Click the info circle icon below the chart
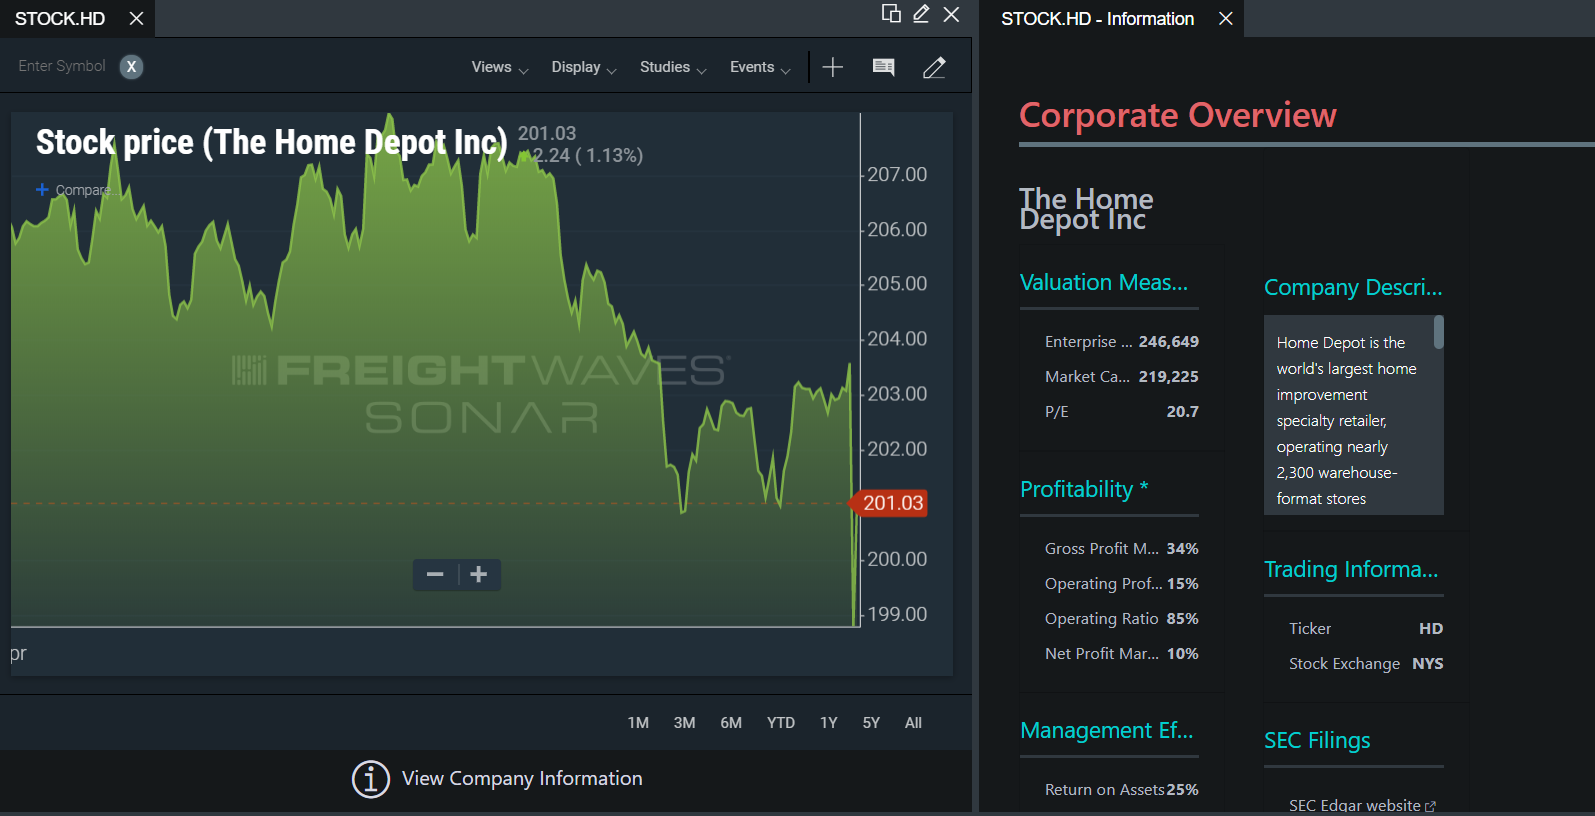This screenshot has height=816, width=1595. pyautogui.click(x=371, y=779)
